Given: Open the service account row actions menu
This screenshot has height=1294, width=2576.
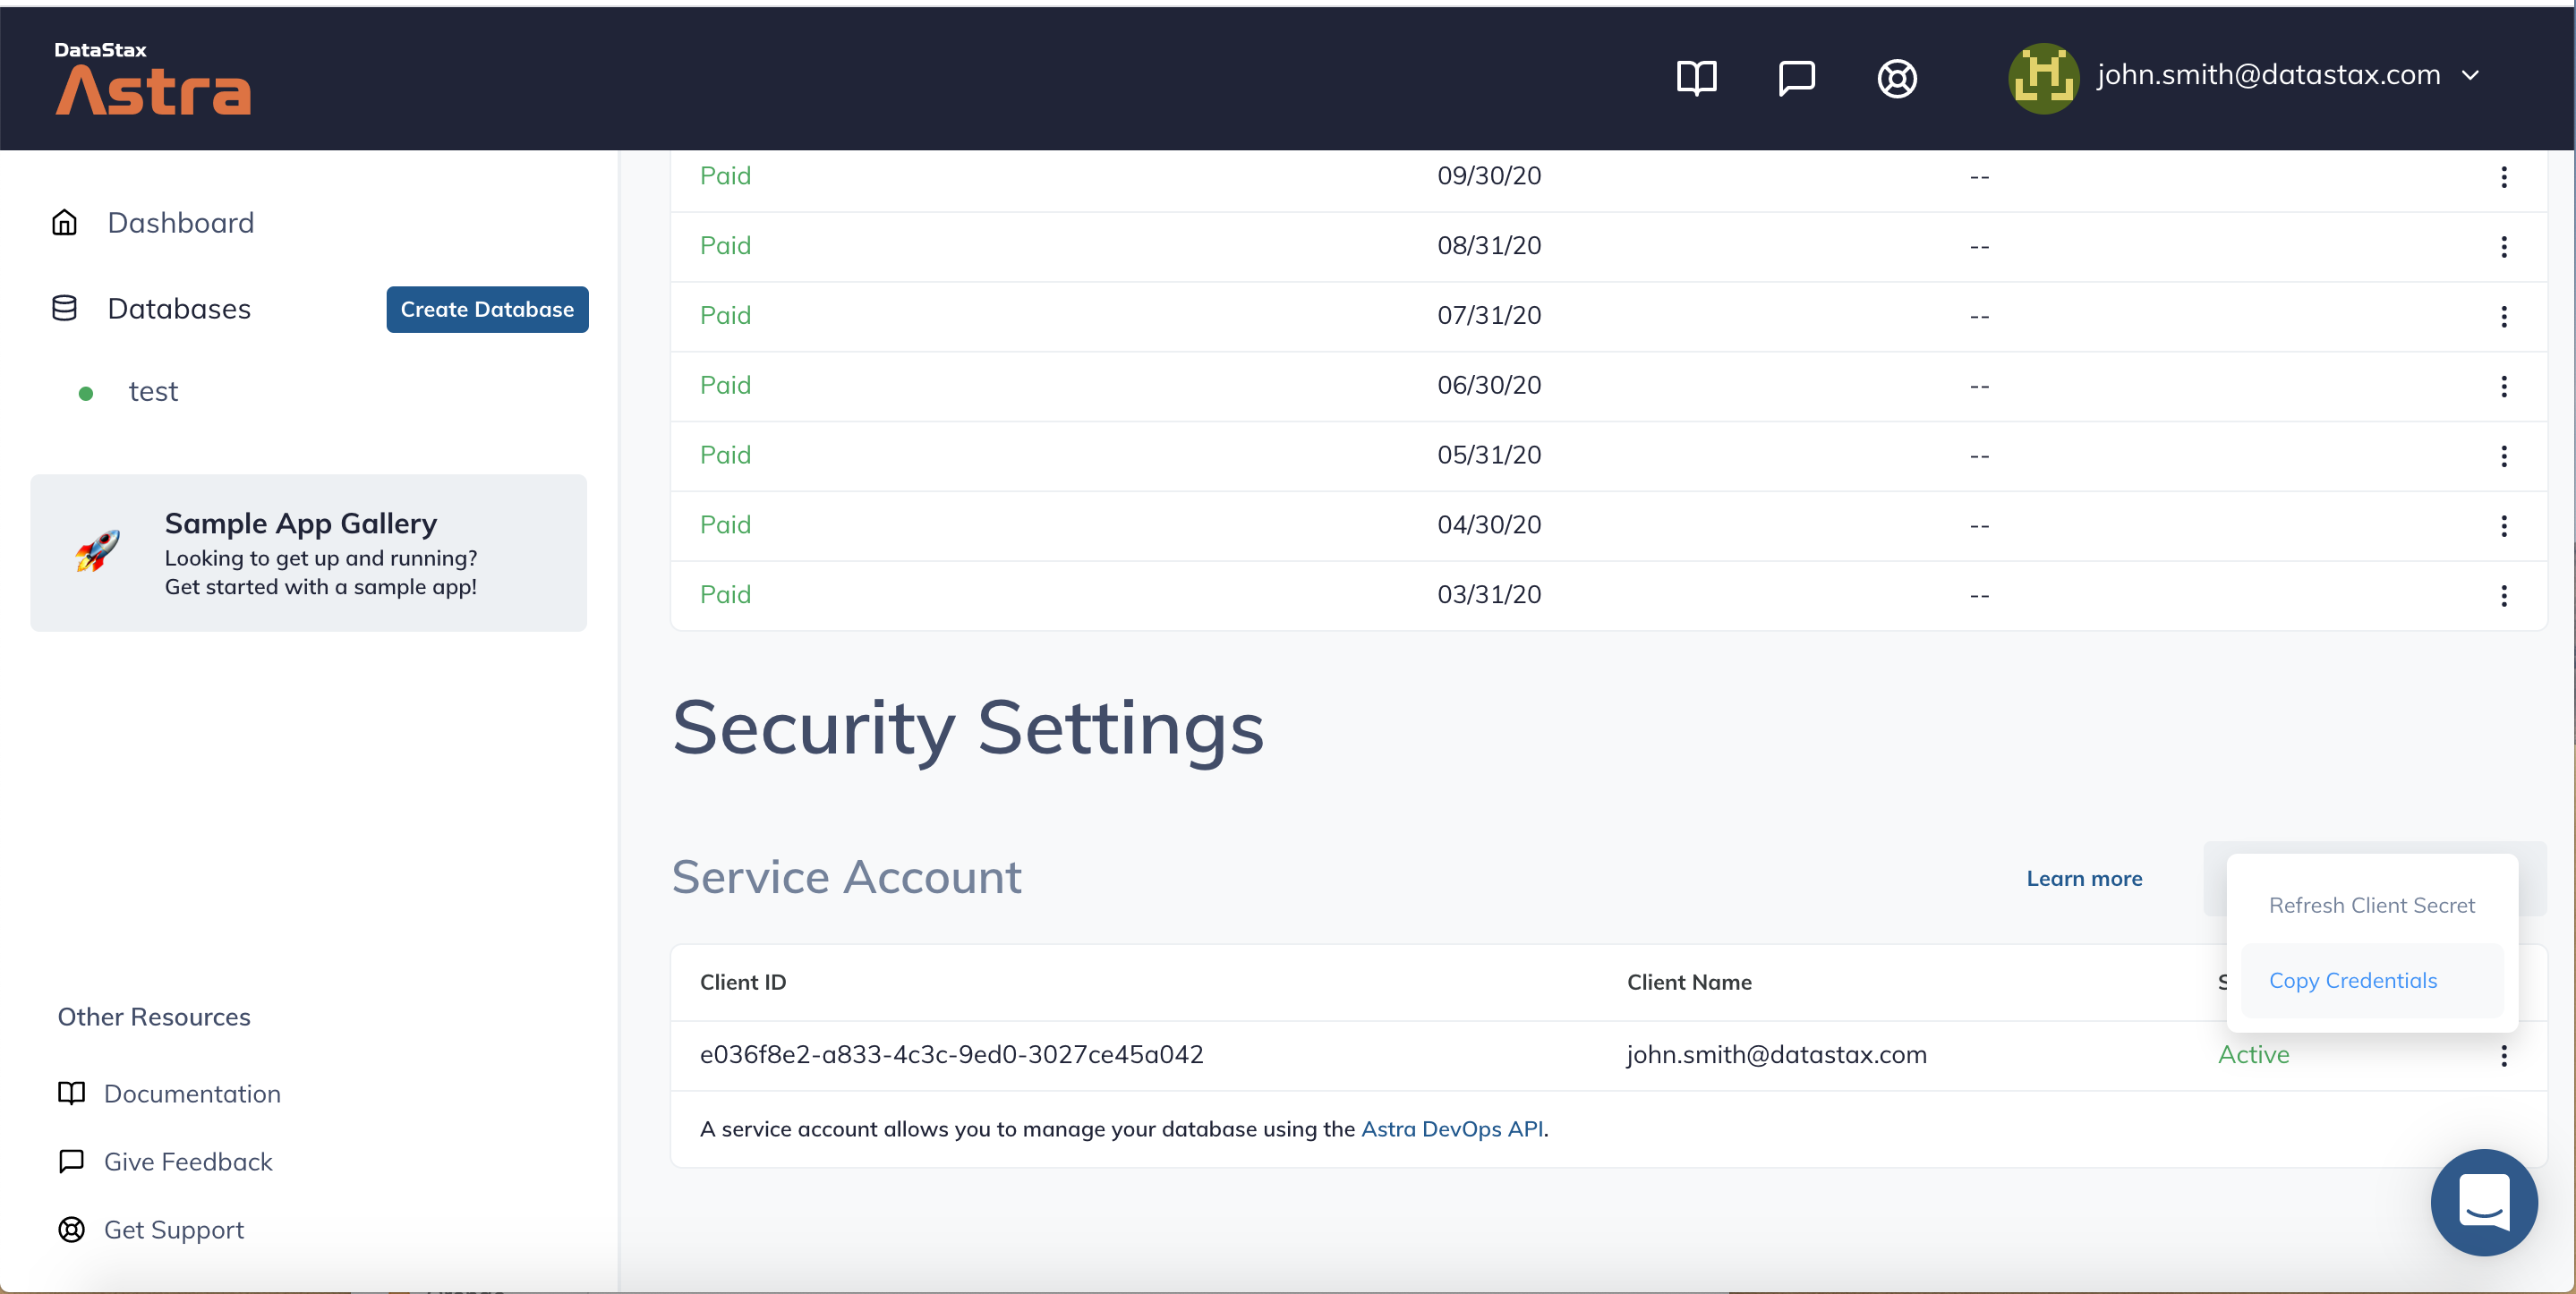Looking at the screenshot, I should tap(2503, 1055).
